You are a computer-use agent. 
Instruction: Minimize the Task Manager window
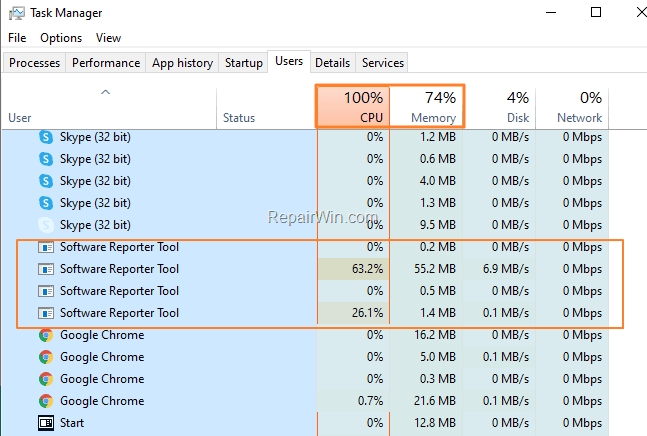[551, 12]
